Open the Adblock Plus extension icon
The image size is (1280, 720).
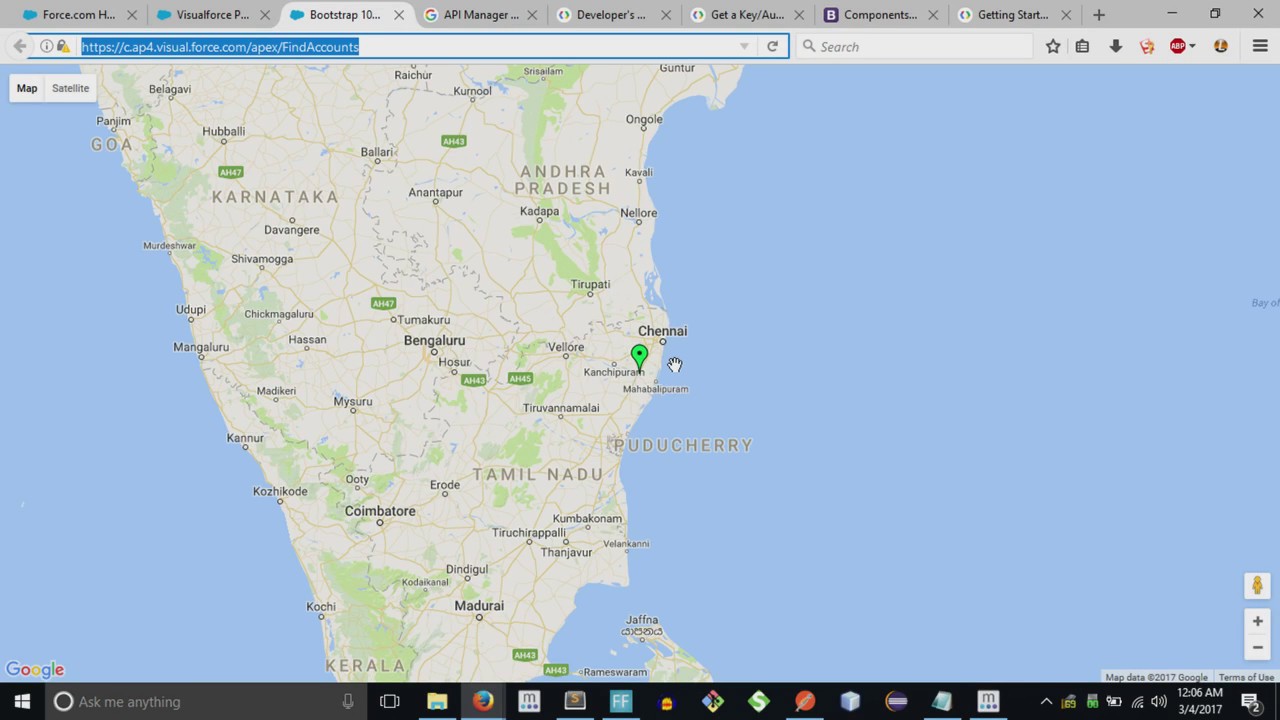coord(1178,46)
